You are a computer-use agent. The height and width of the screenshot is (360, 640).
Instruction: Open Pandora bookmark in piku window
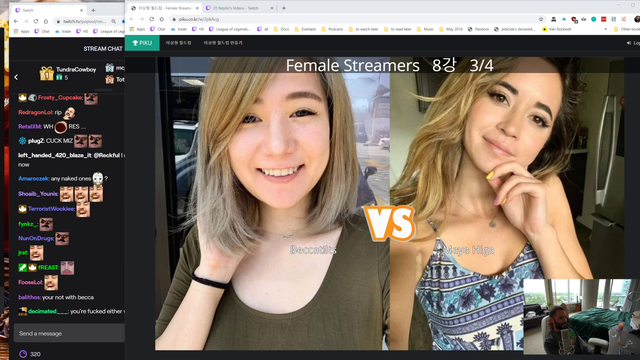click(x=478, y=29)
